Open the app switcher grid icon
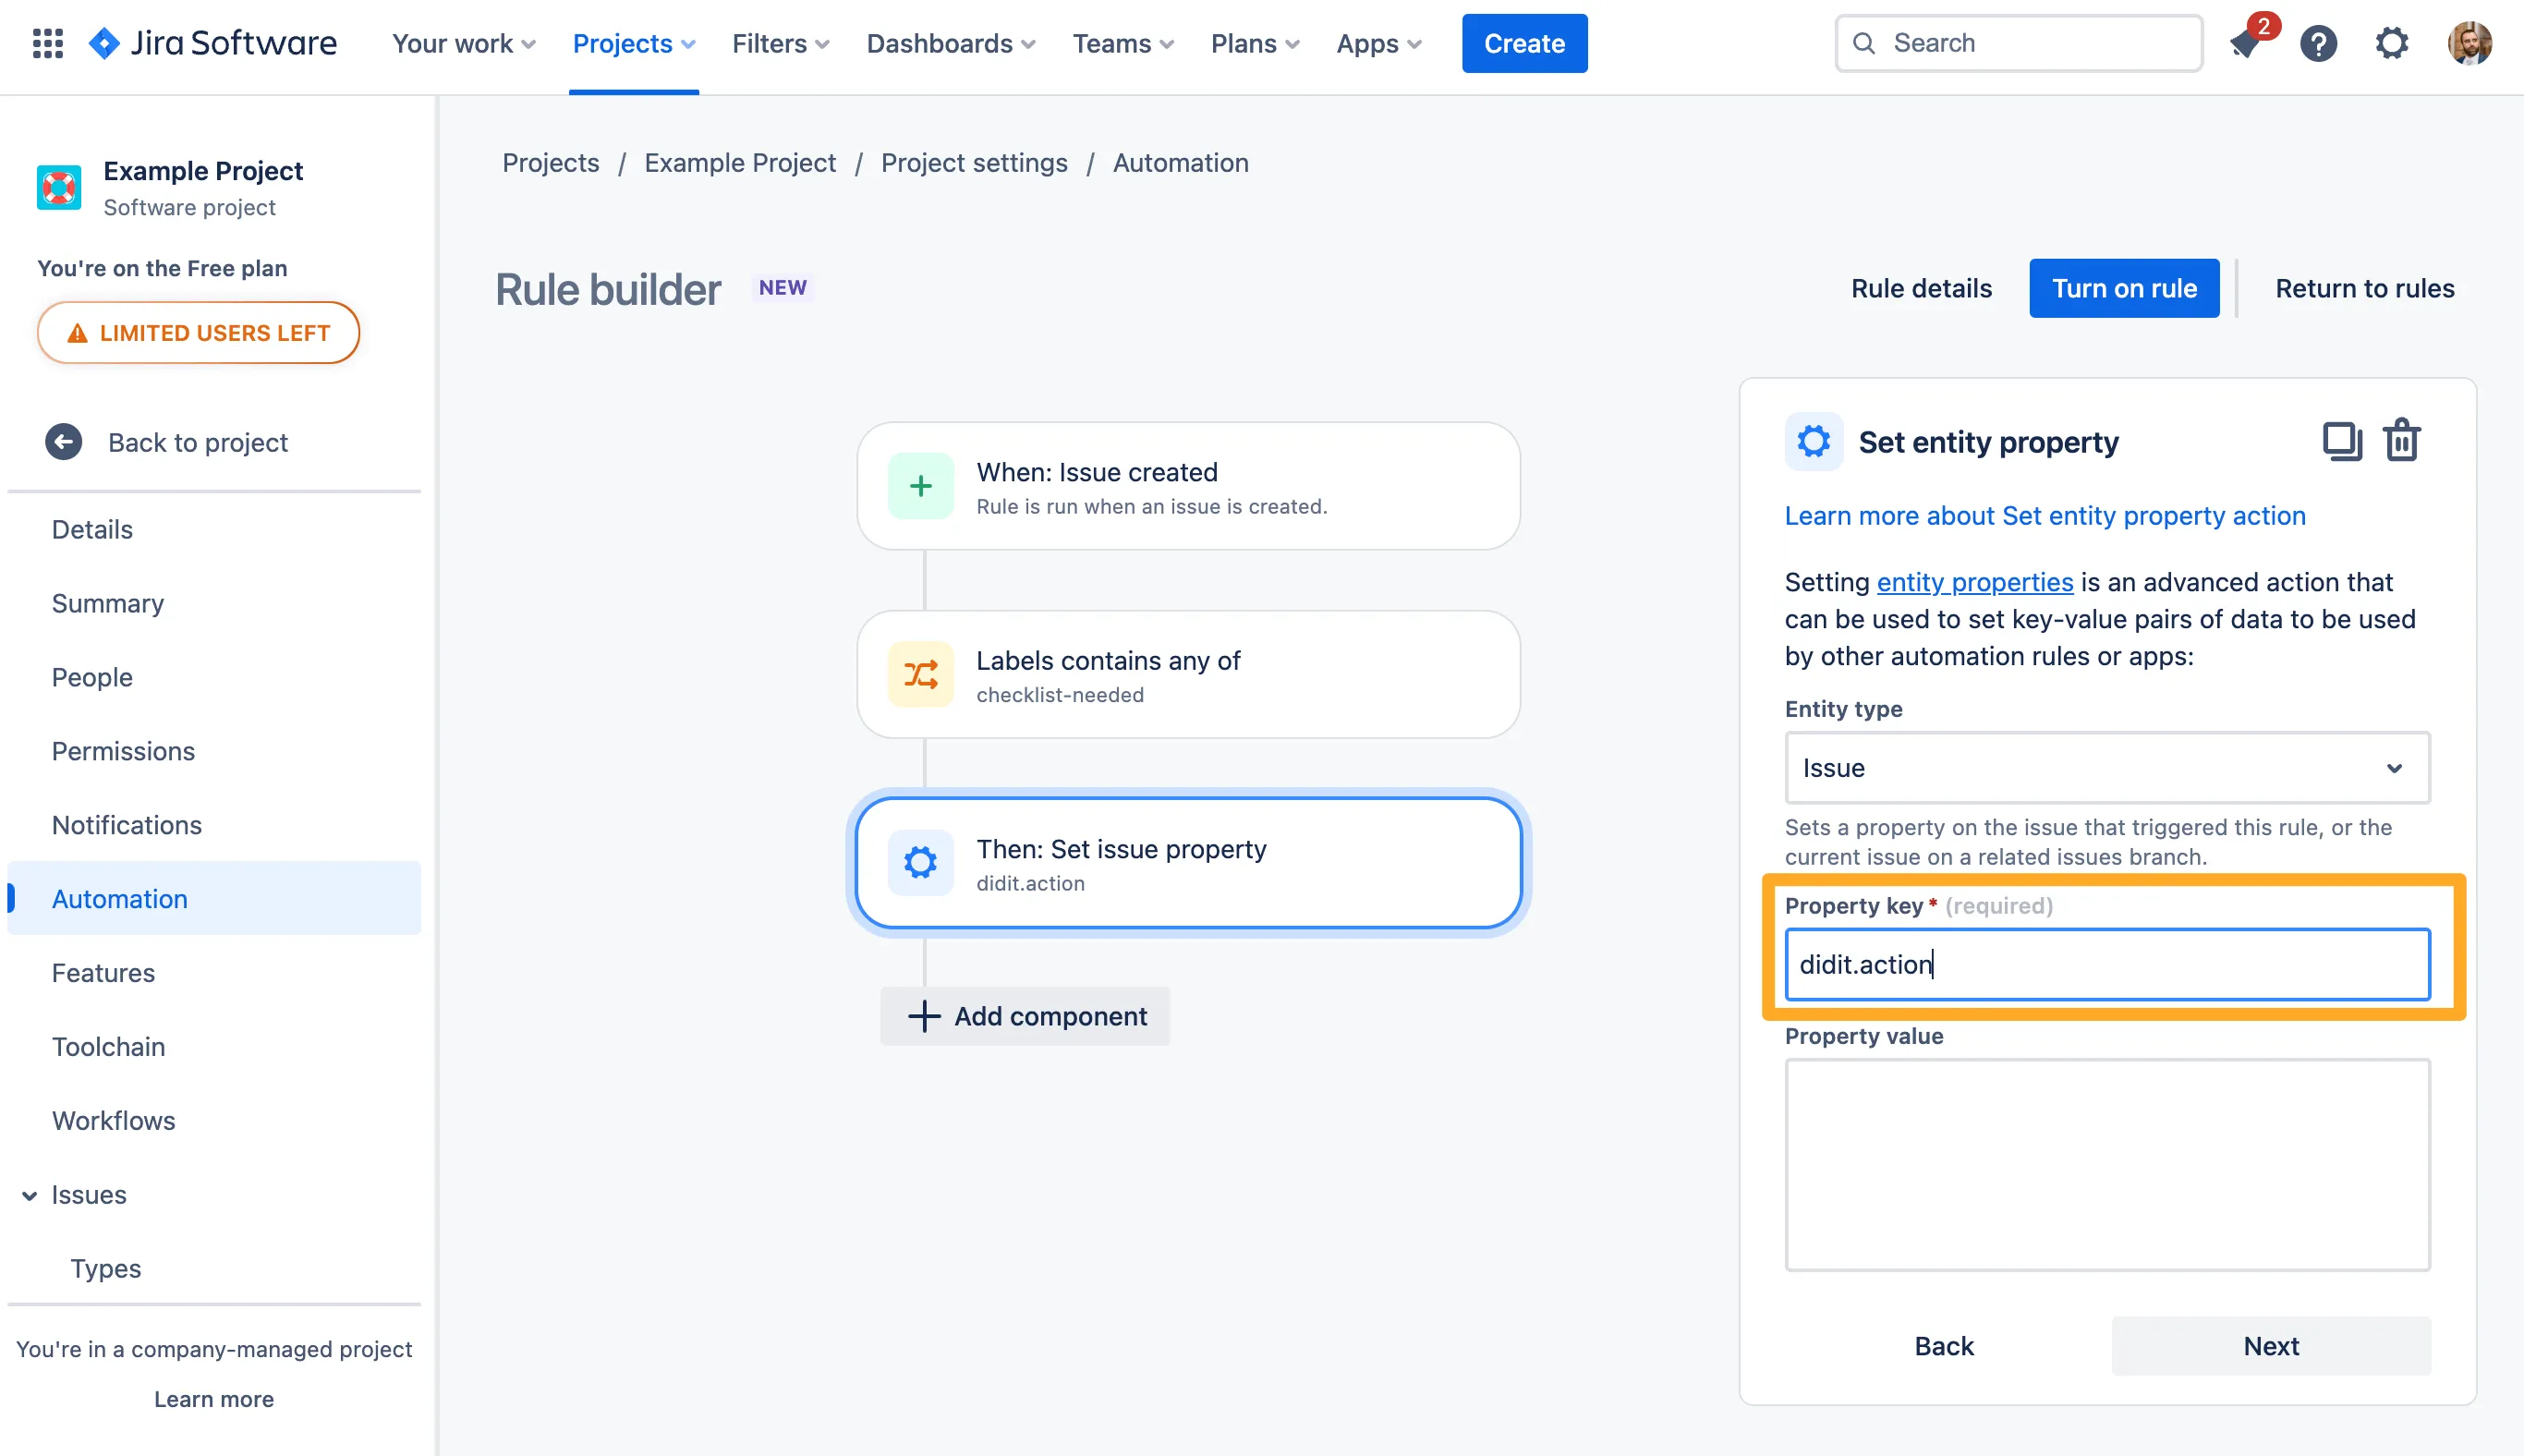 pos(47,43)
